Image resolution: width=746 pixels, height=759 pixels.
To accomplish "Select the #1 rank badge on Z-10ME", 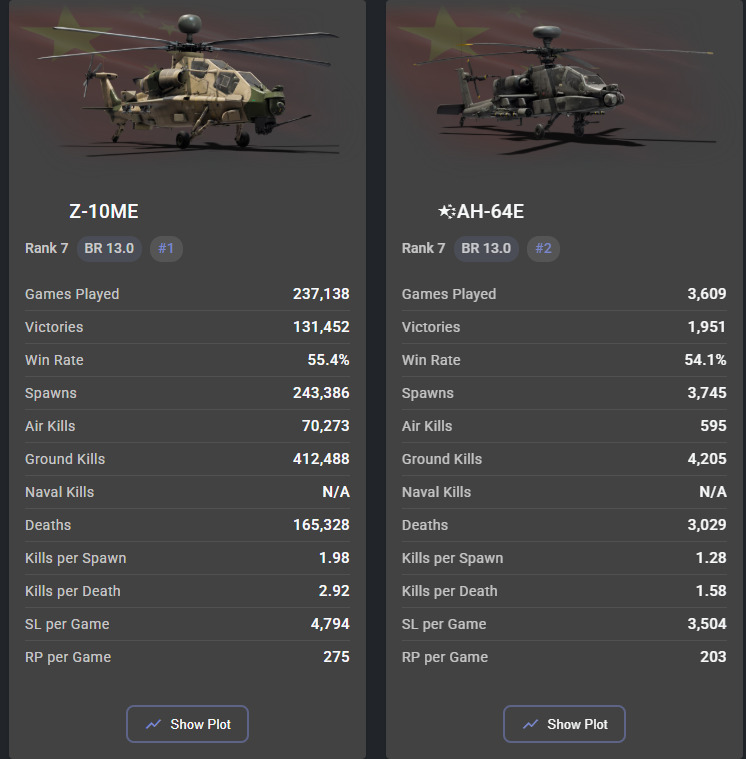I will tap(166, 248).
